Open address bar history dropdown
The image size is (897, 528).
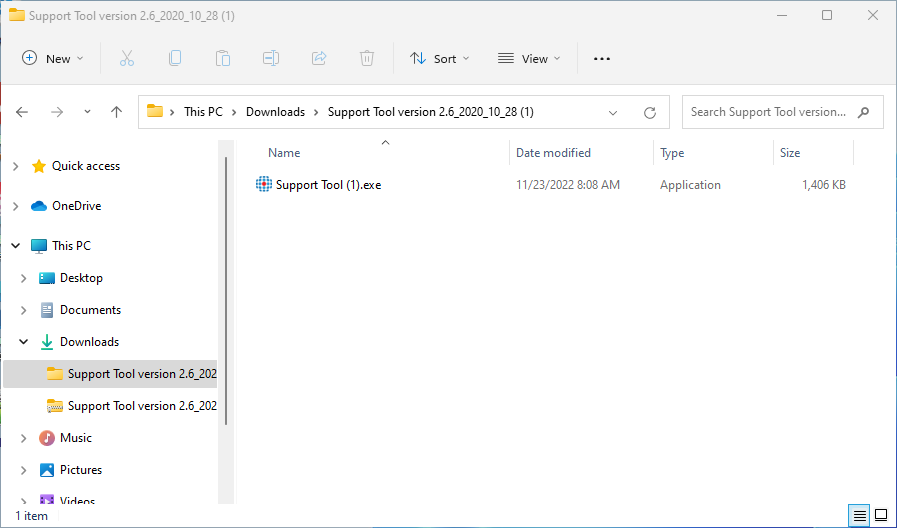[x=613, y=113]
